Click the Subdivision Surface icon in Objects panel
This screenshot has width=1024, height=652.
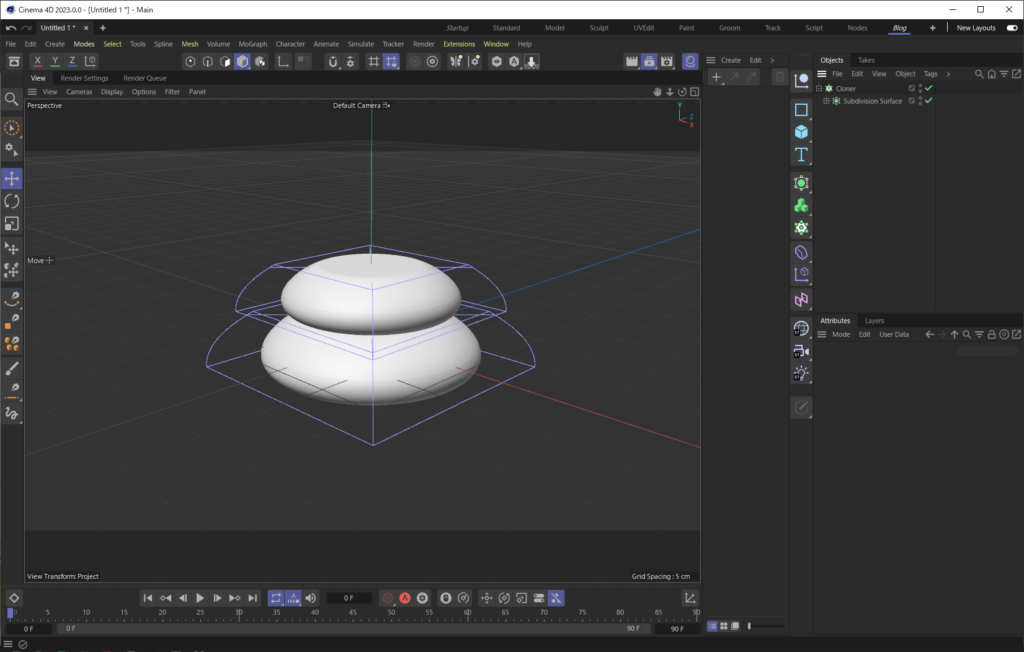tap(837, 100)
